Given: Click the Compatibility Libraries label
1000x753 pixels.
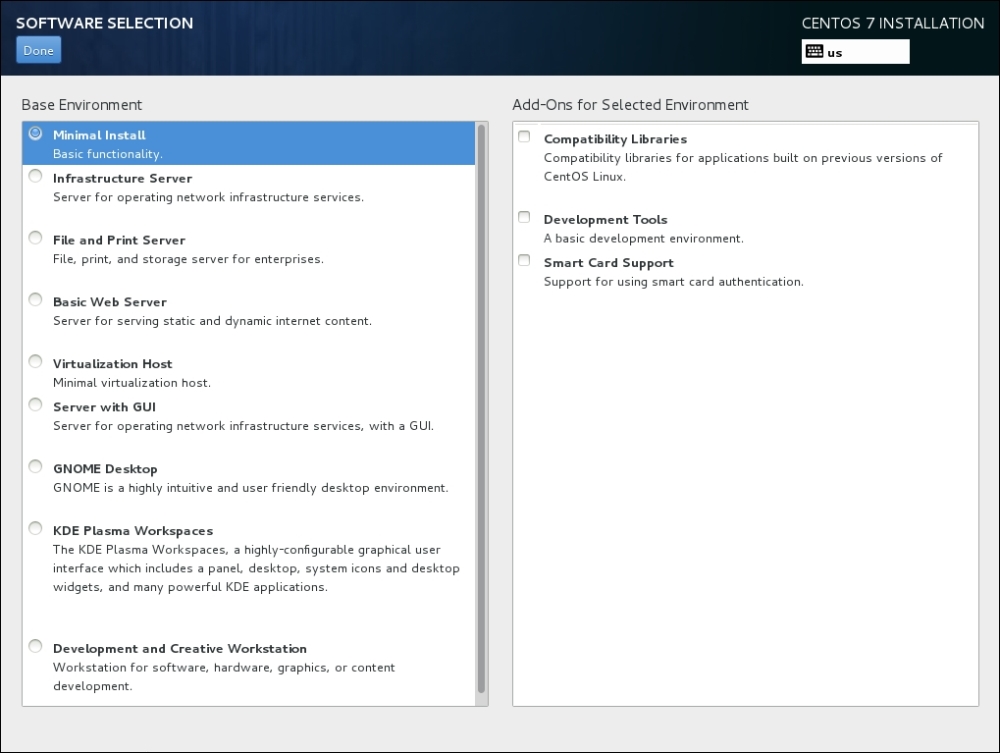Looking at the screenshot, I should coord(615,139).
